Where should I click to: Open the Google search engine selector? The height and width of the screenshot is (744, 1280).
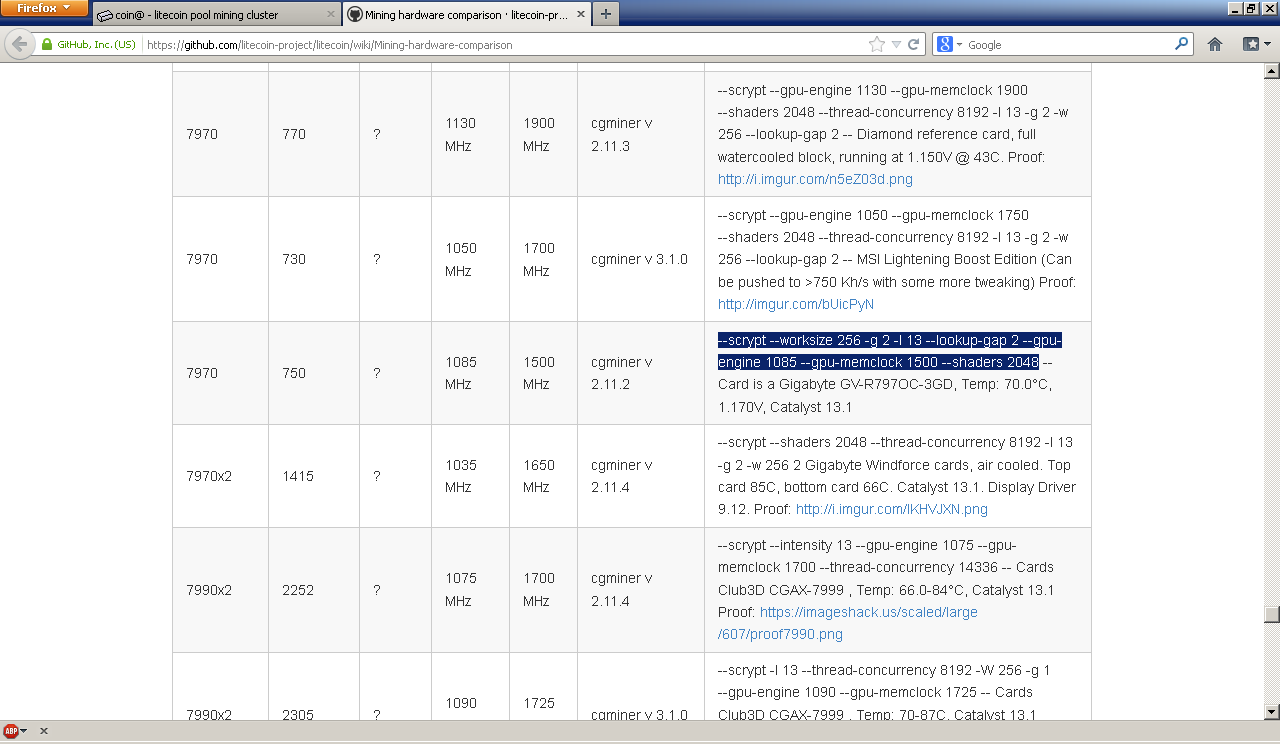coord(949,45)
